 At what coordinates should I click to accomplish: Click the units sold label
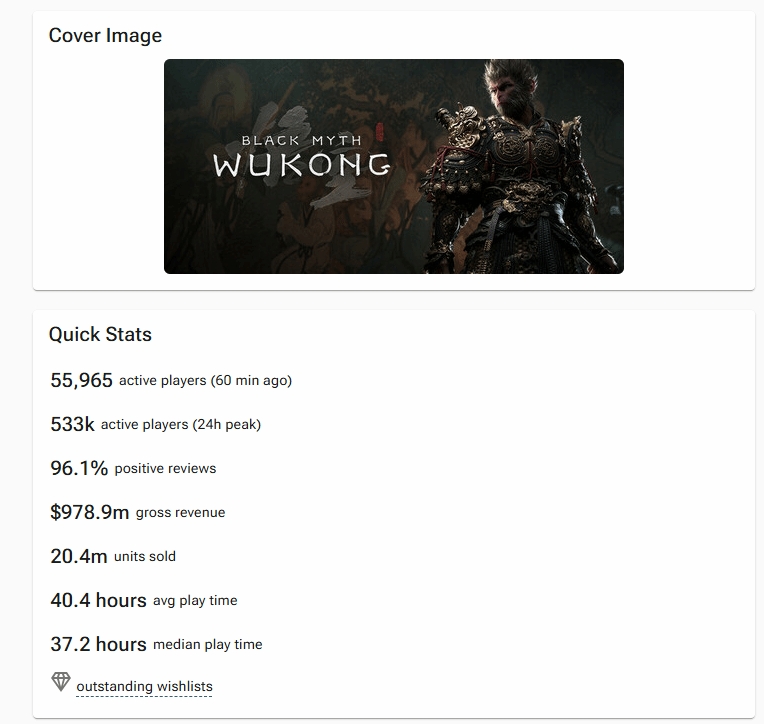144,556
